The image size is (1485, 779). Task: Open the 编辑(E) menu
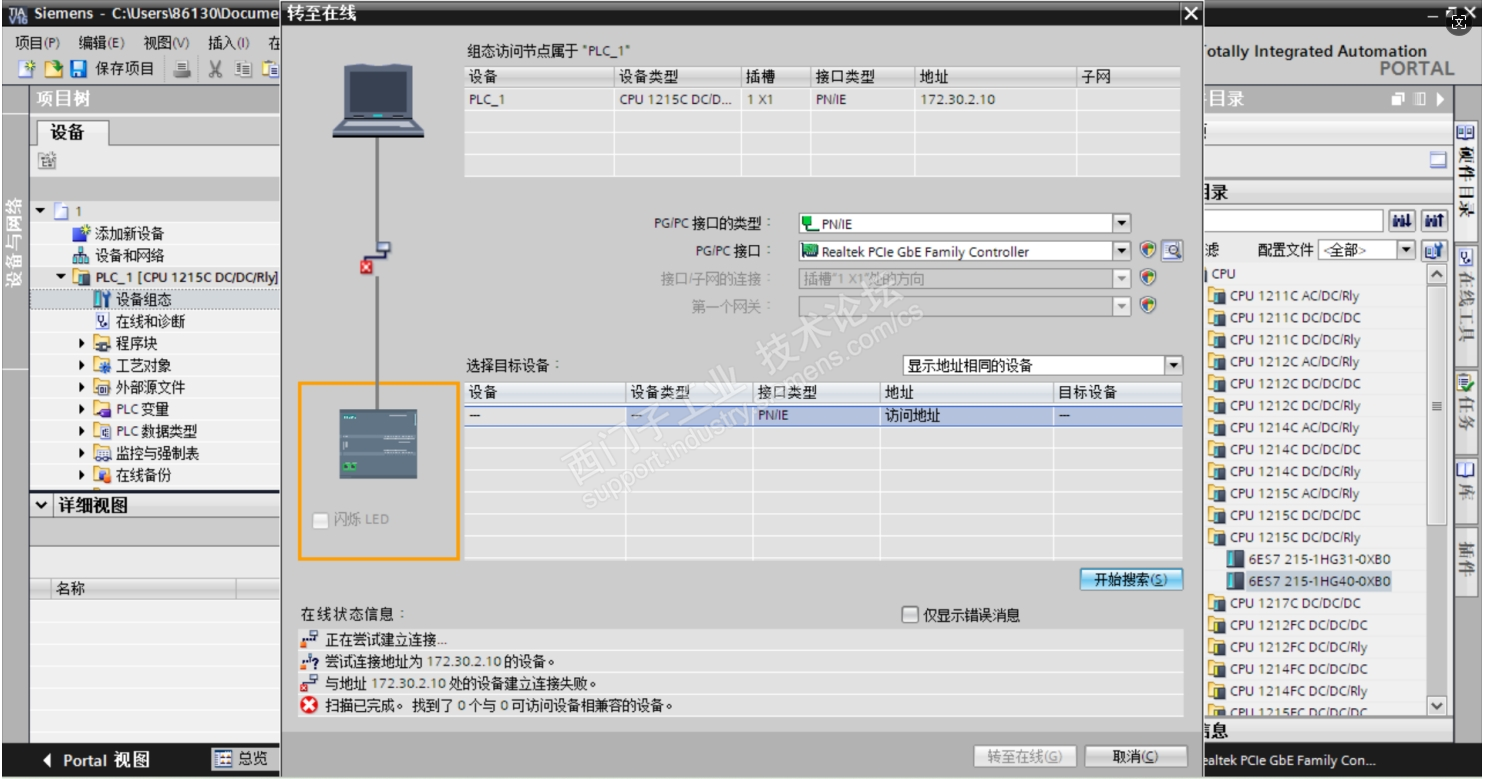click(x=102, y=43)
